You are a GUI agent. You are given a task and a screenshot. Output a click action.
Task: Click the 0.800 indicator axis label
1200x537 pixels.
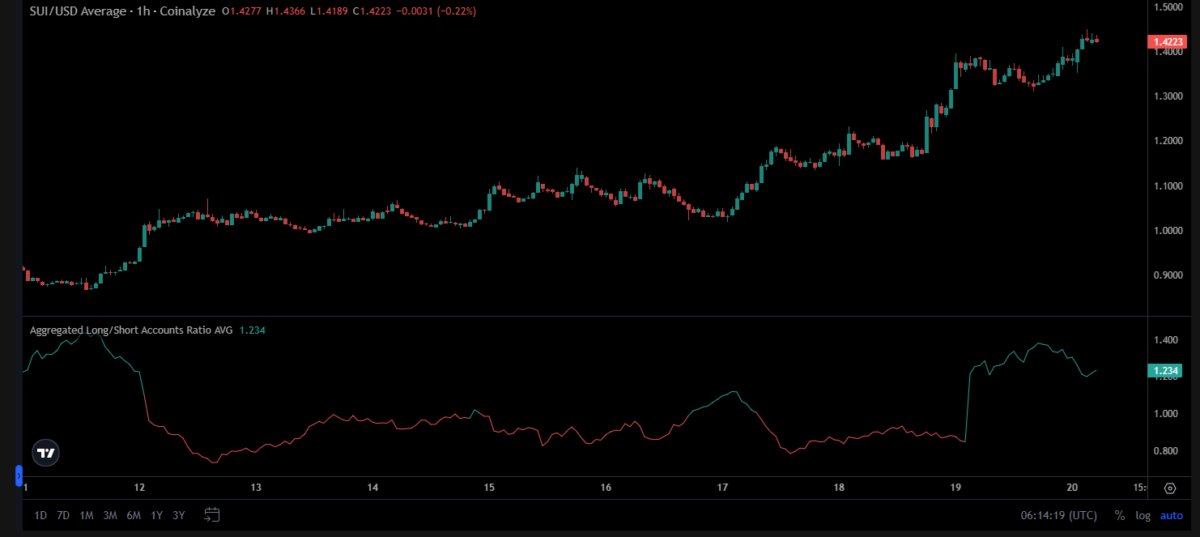(1166, 451)
